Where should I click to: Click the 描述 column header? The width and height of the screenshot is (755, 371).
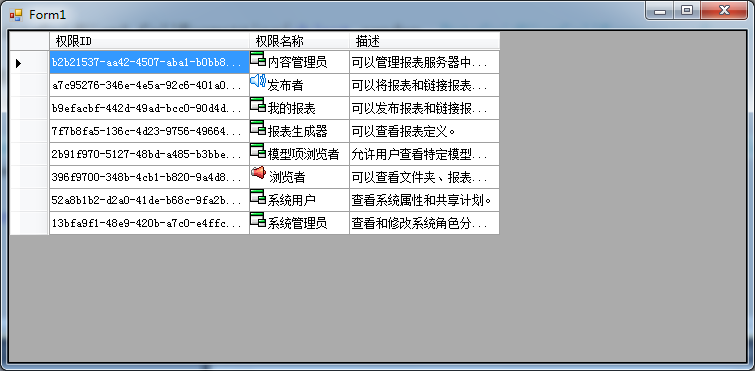(425, 41)
